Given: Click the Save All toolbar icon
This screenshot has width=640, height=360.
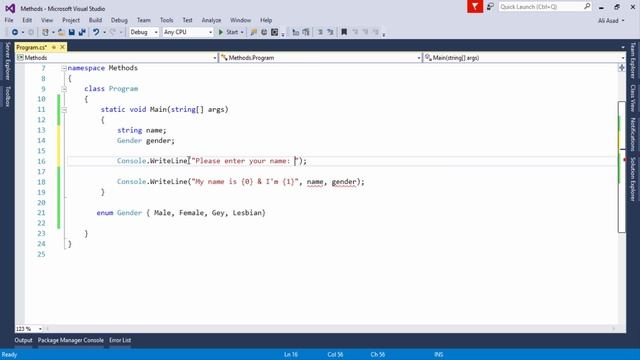Looking at the screenshot, I should [82, 32].
